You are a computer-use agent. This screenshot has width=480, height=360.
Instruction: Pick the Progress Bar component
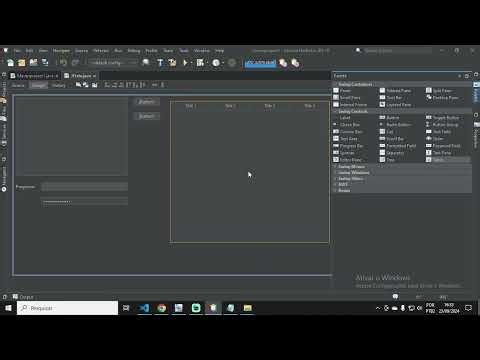(x=348, y=146)
